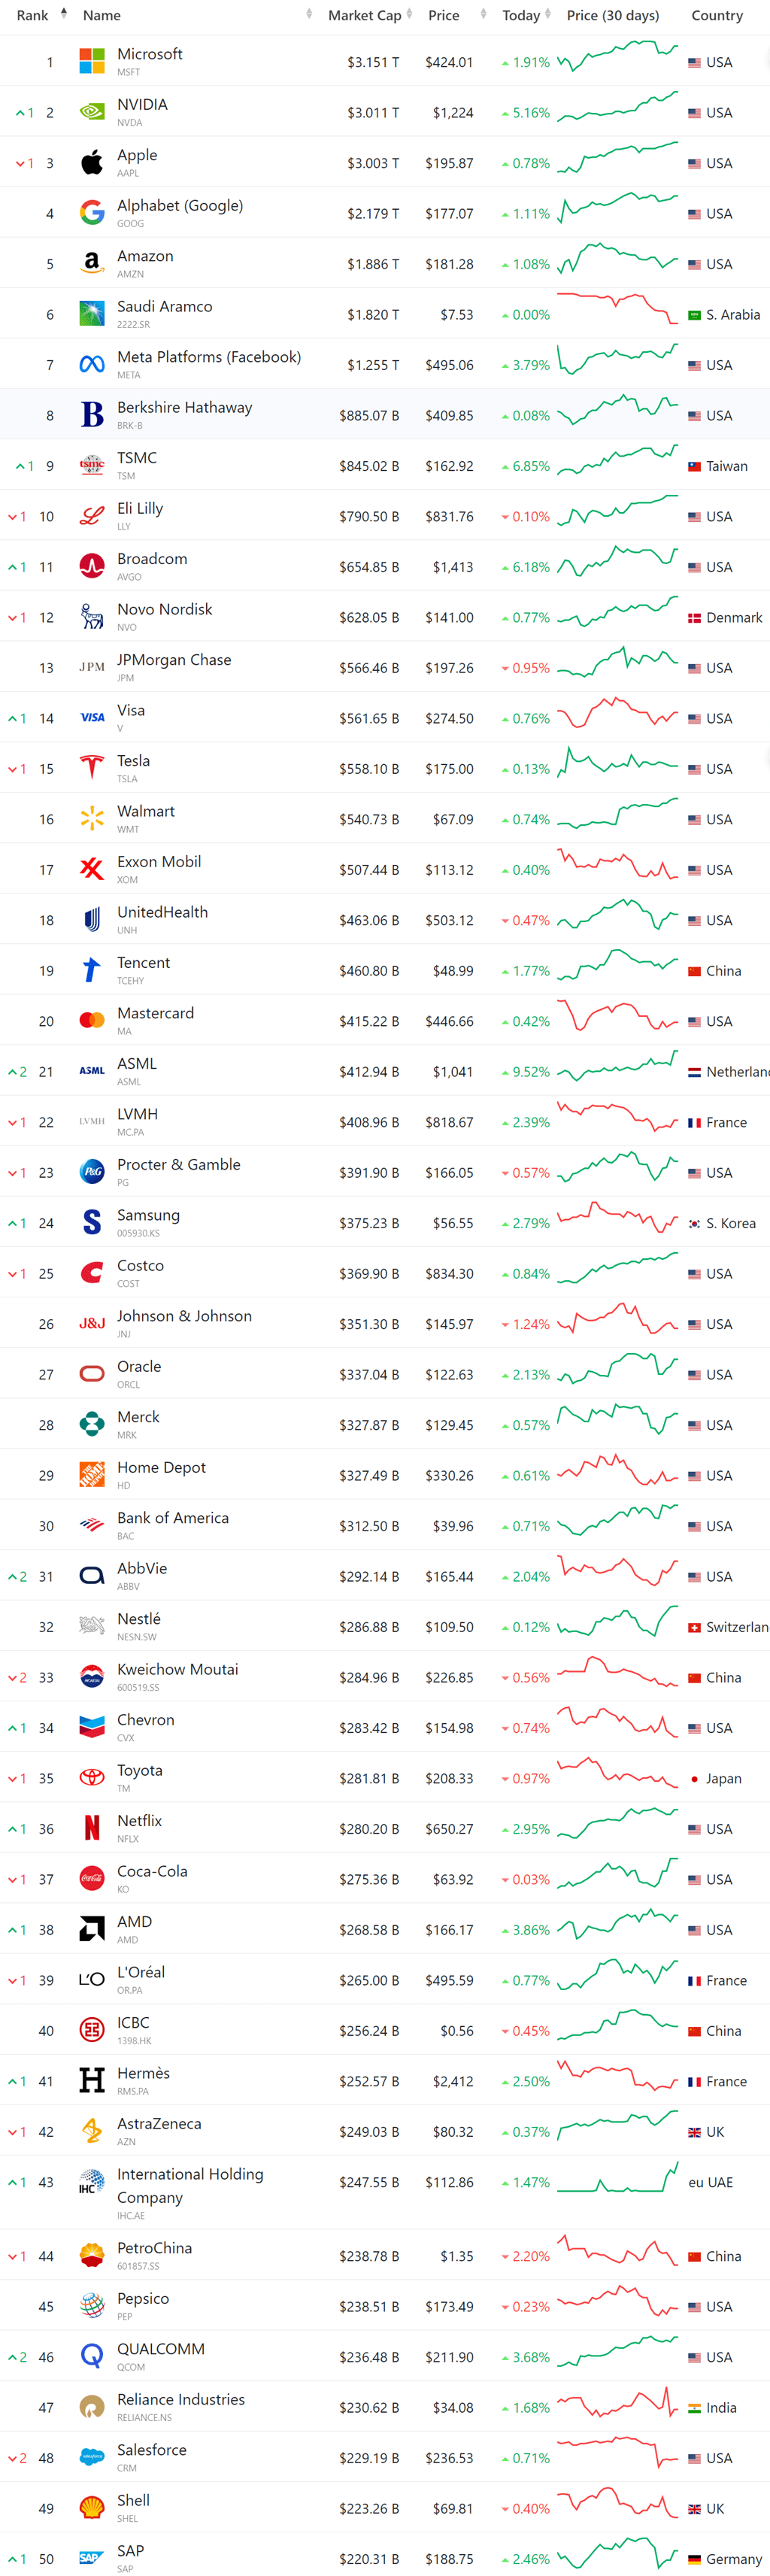Image resolution: width=770 pixels, height=2576 pixels.
Task: Click the Name column header
Action: [x=102, y=15]
